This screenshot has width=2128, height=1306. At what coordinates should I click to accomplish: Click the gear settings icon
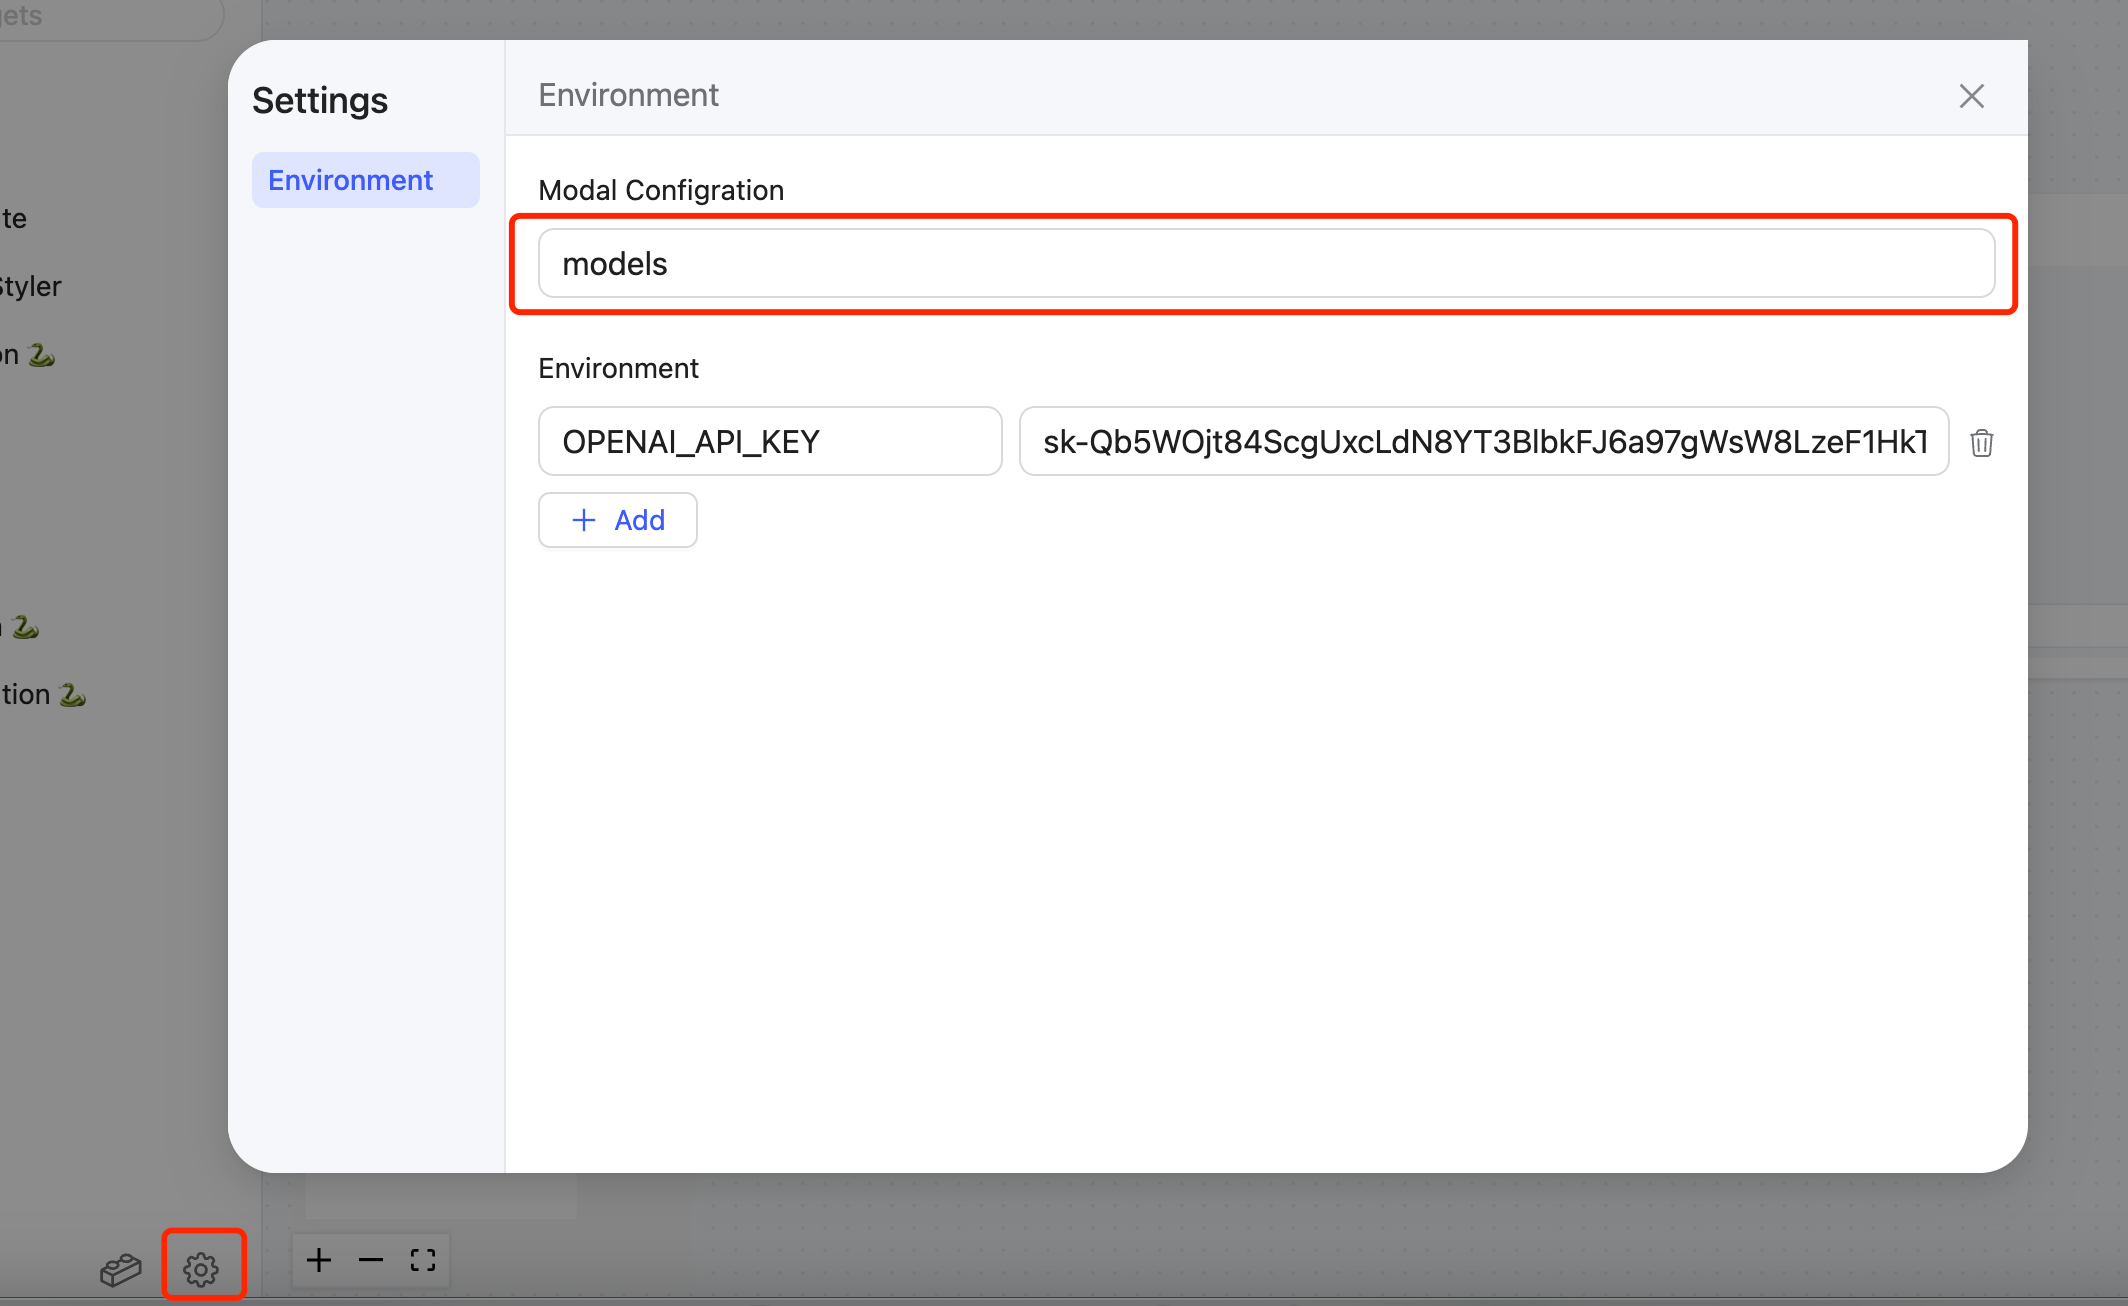pyautogui.click(x=201, y=1268)
